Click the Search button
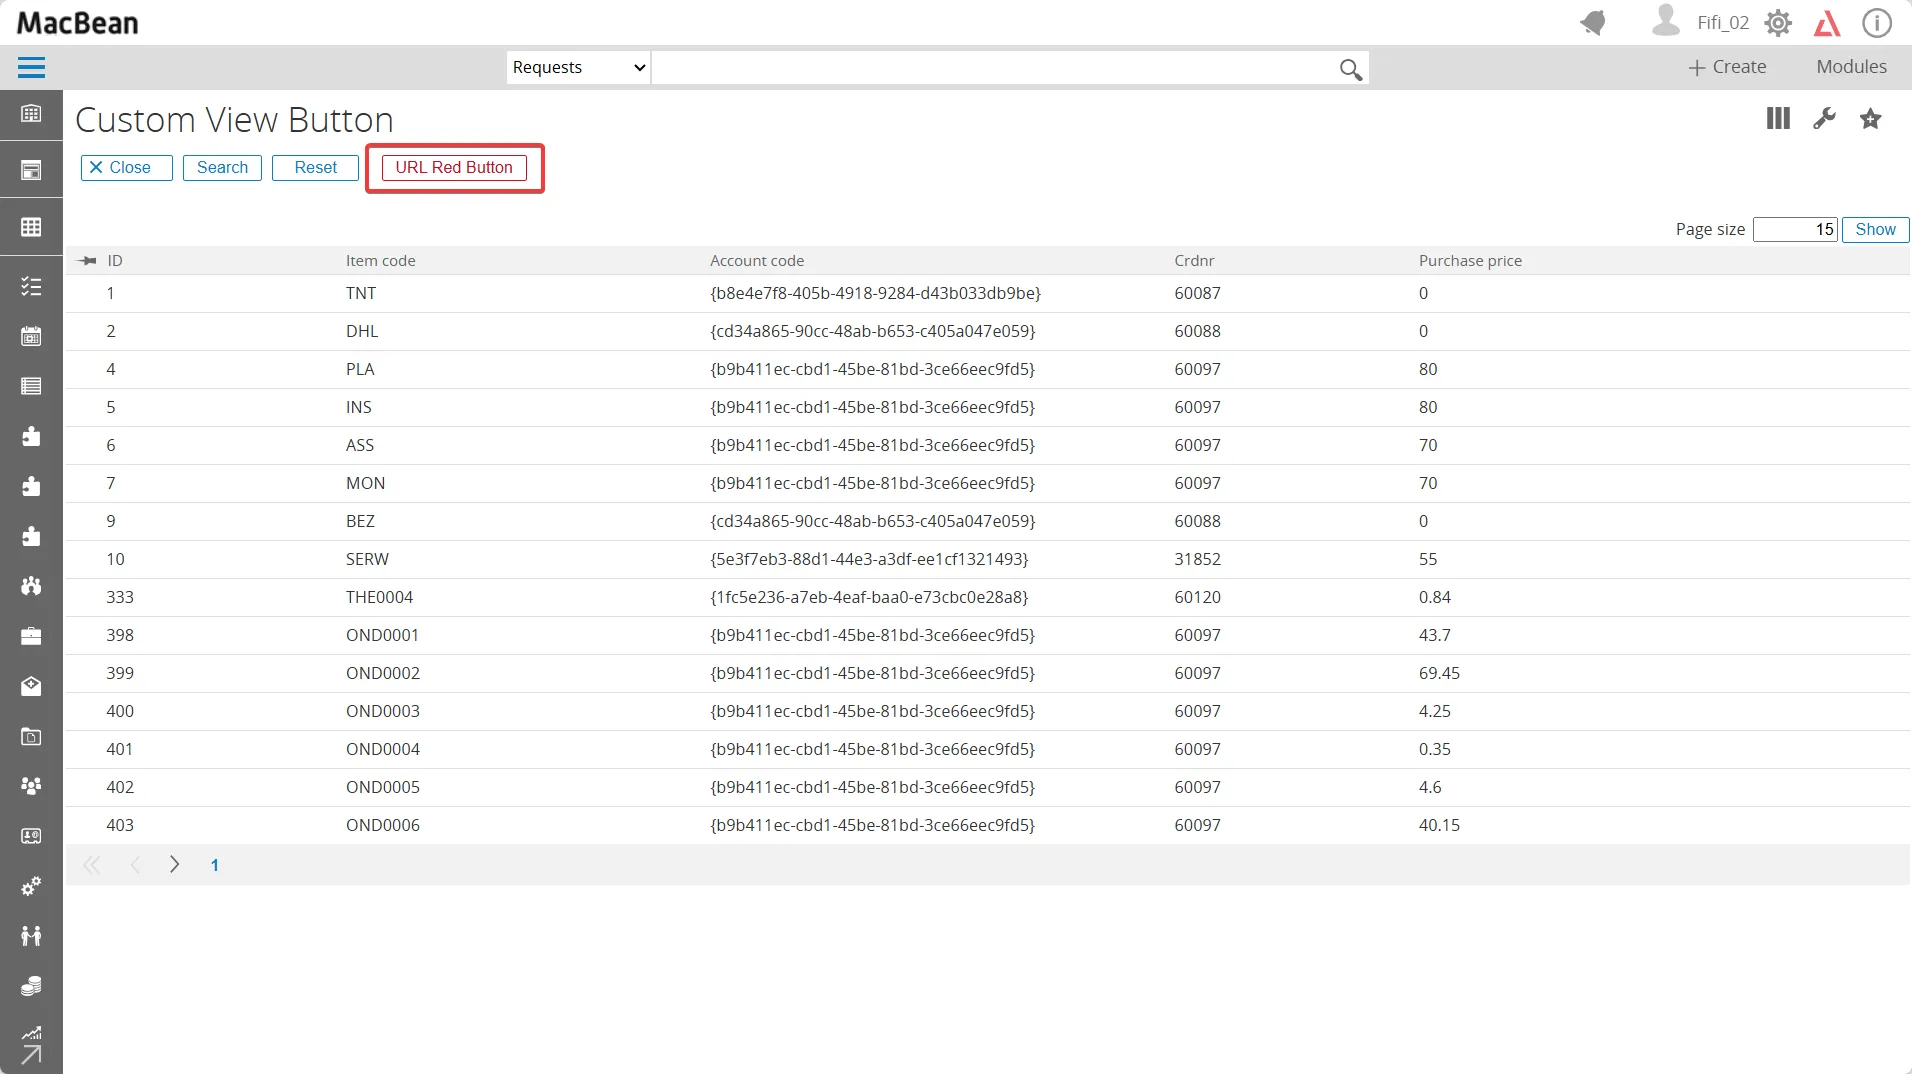Viewport: 1912px width, 1074px height. click(222, 168)
